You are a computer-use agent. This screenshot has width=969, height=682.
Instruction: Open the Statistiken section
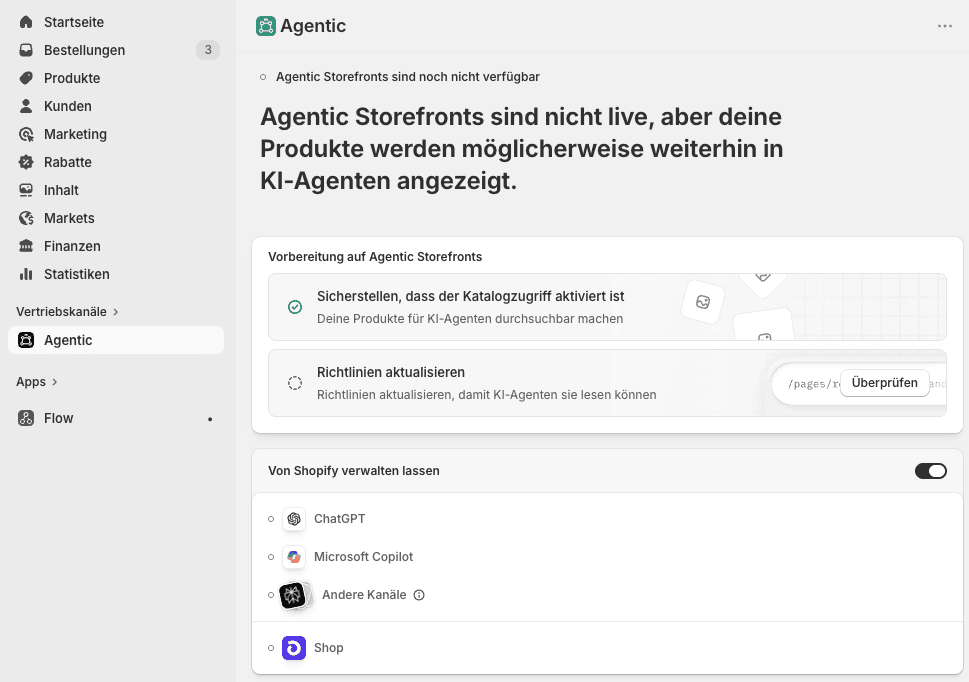point(116,274)
